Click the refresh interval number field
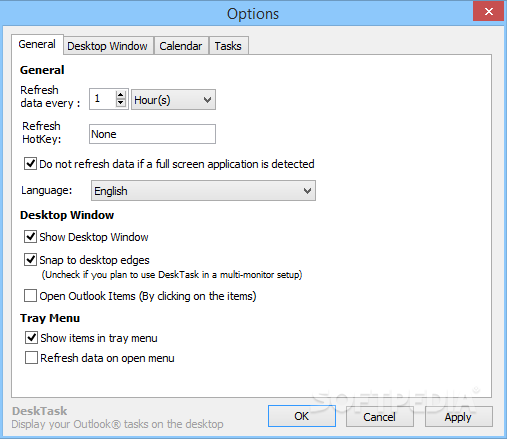The image size is (507, 439). (103, 99)
